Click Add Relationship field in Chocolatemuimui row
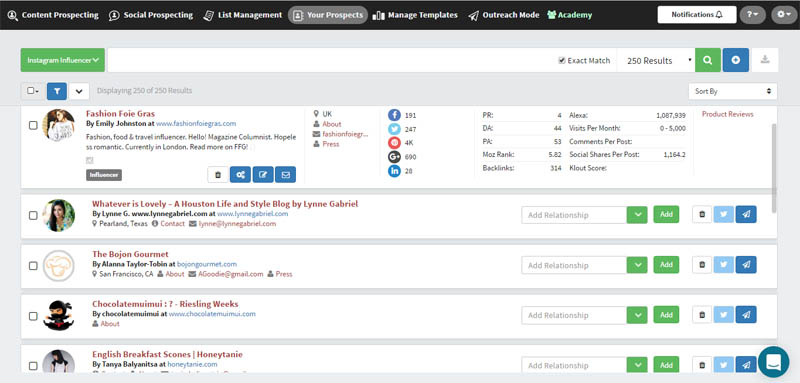The width and height of the screenshot is (800, 383). tap(574, 315)
